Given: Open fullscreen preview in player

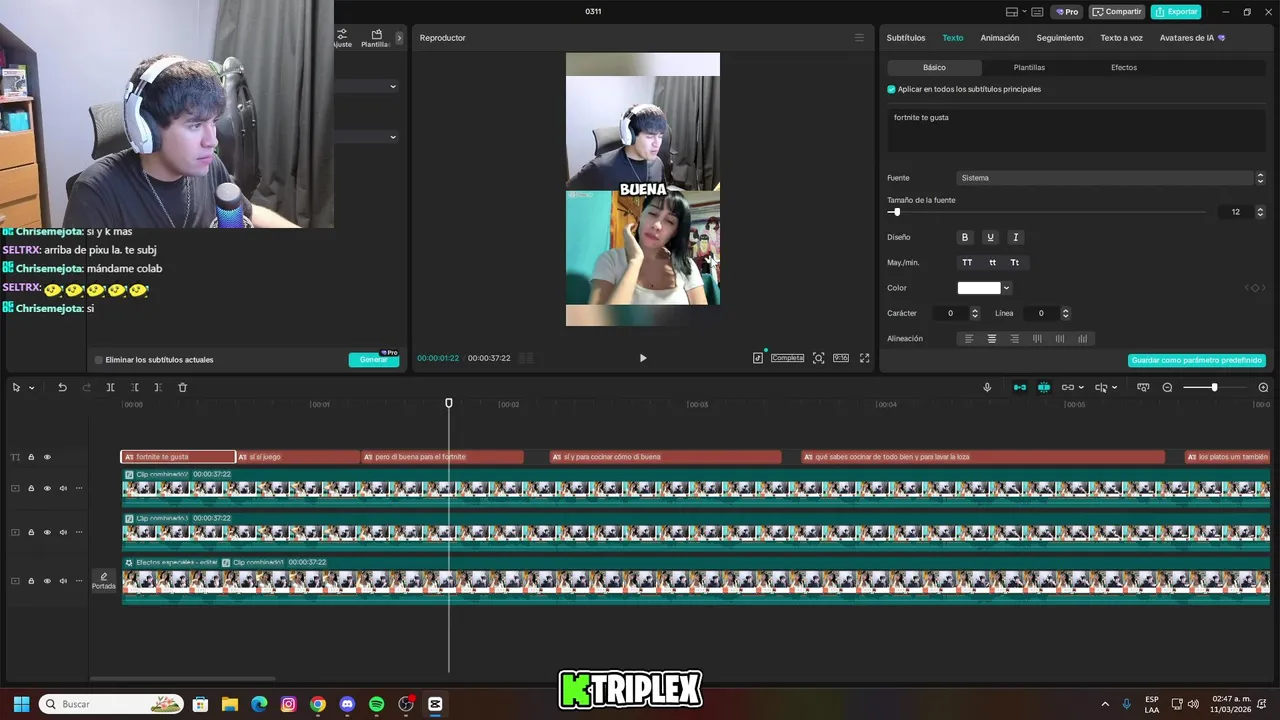Looking at the screenshot, I should [865, 358].
